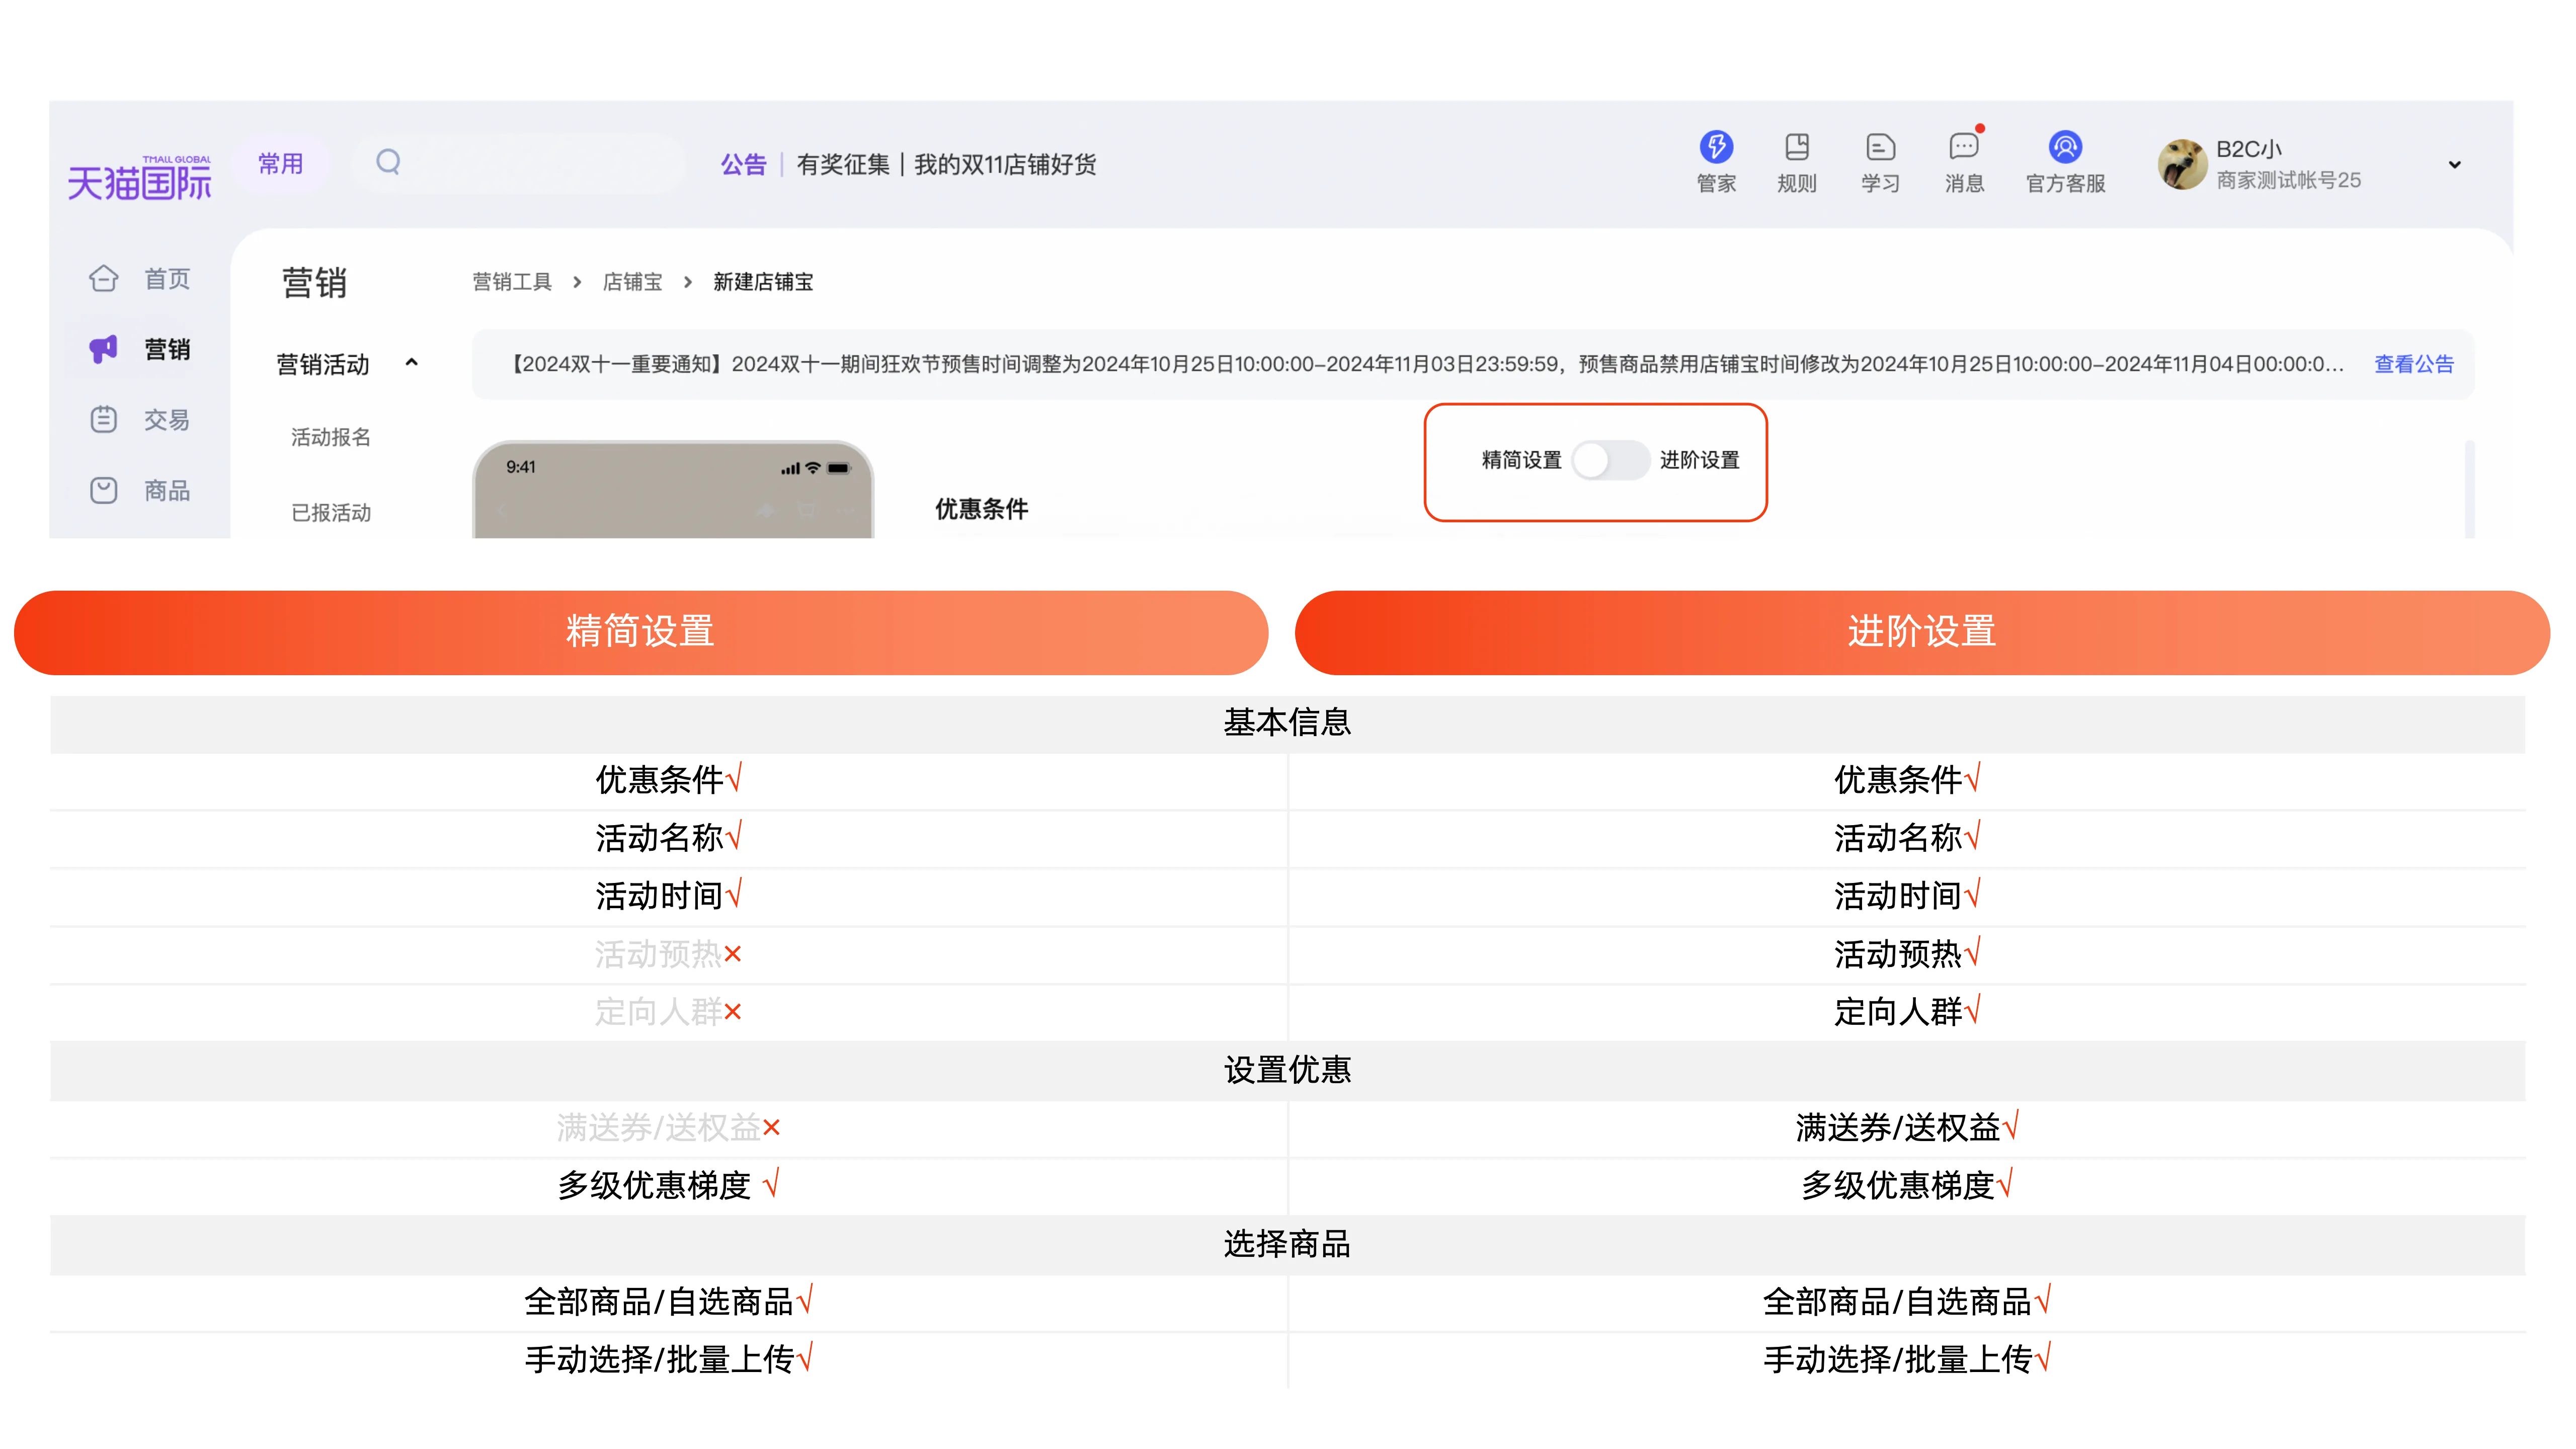Screen dimensions: 2576x1449
Task: Open 已报活动 submenu item
Action: point(331,512)
